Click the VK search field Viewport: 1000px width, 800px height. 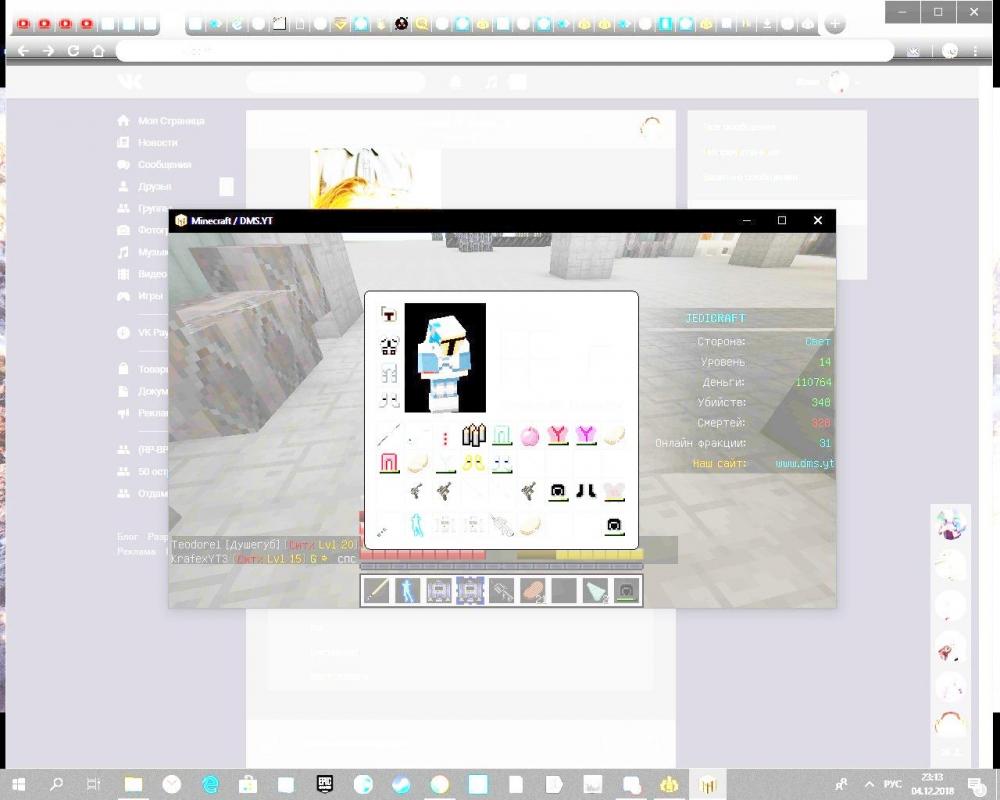tap(335, 82)
